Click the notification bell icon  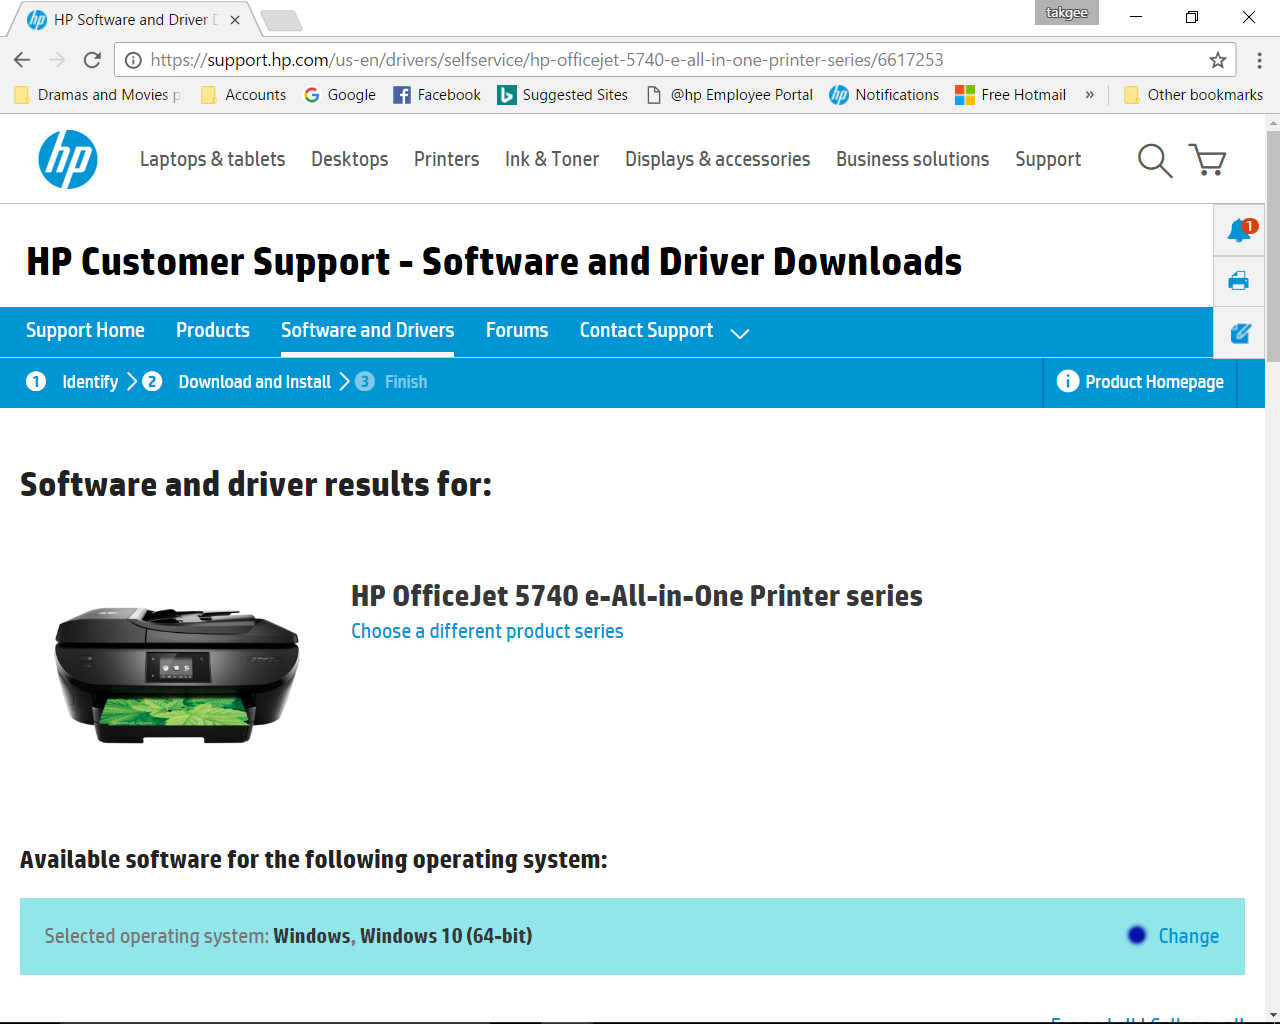click(1239, 230)
